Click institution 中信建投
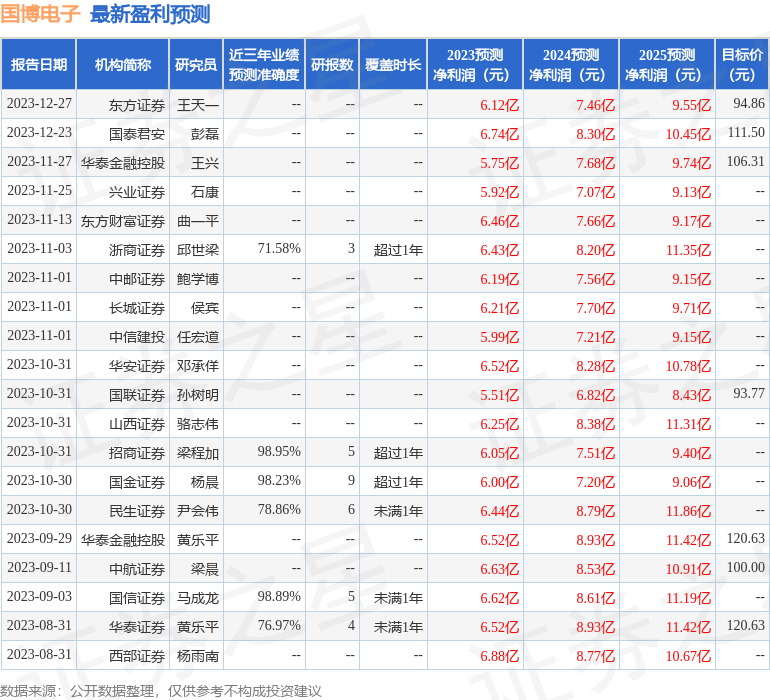The height and width of the screenshot is (700, 770). tap(137, 337)
